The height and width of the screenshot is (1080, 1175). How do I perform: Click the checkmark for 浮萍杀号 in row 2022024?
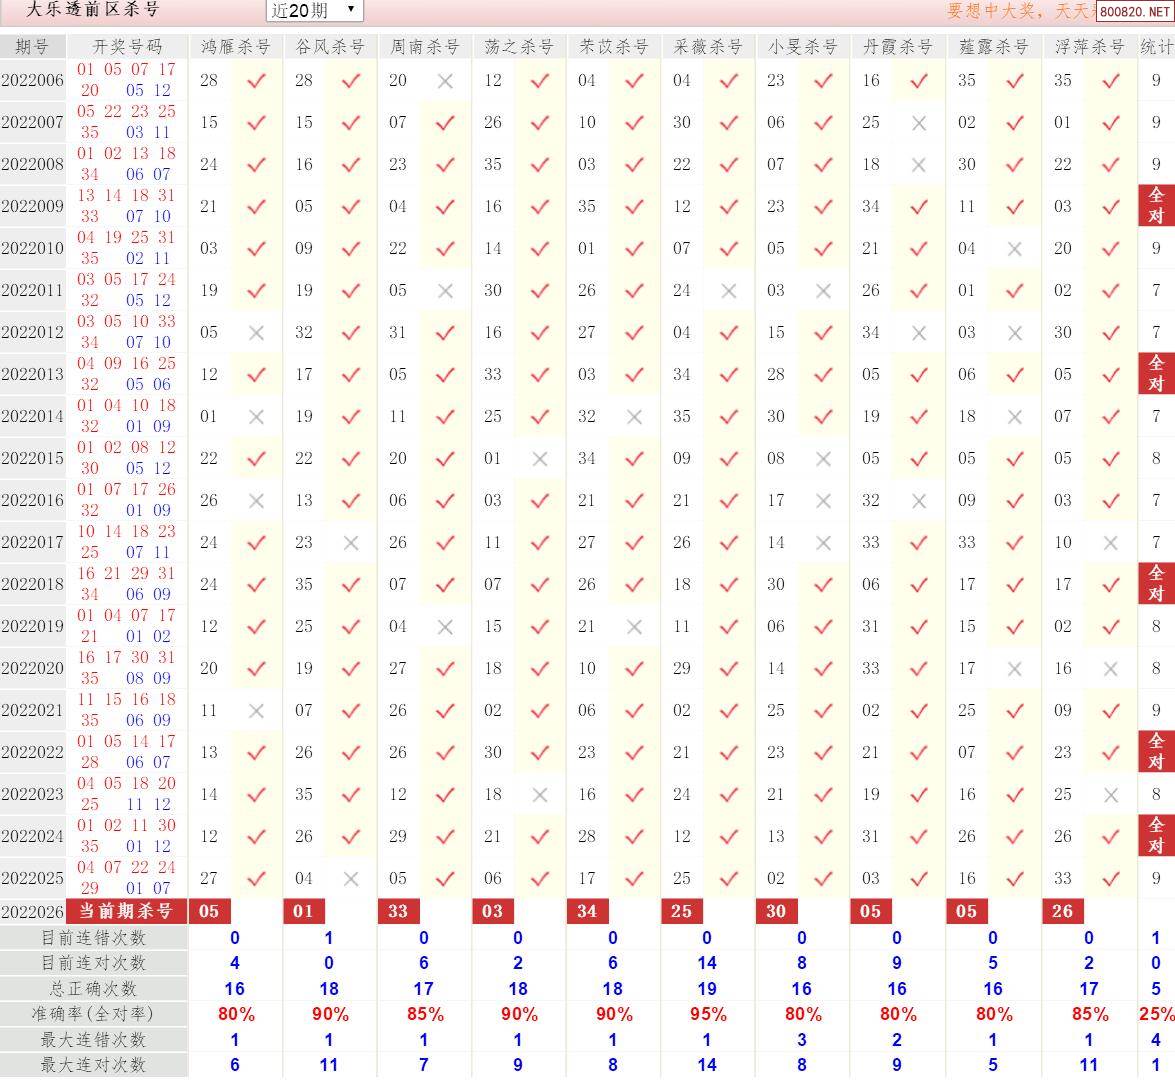(x=1110, y=837)
